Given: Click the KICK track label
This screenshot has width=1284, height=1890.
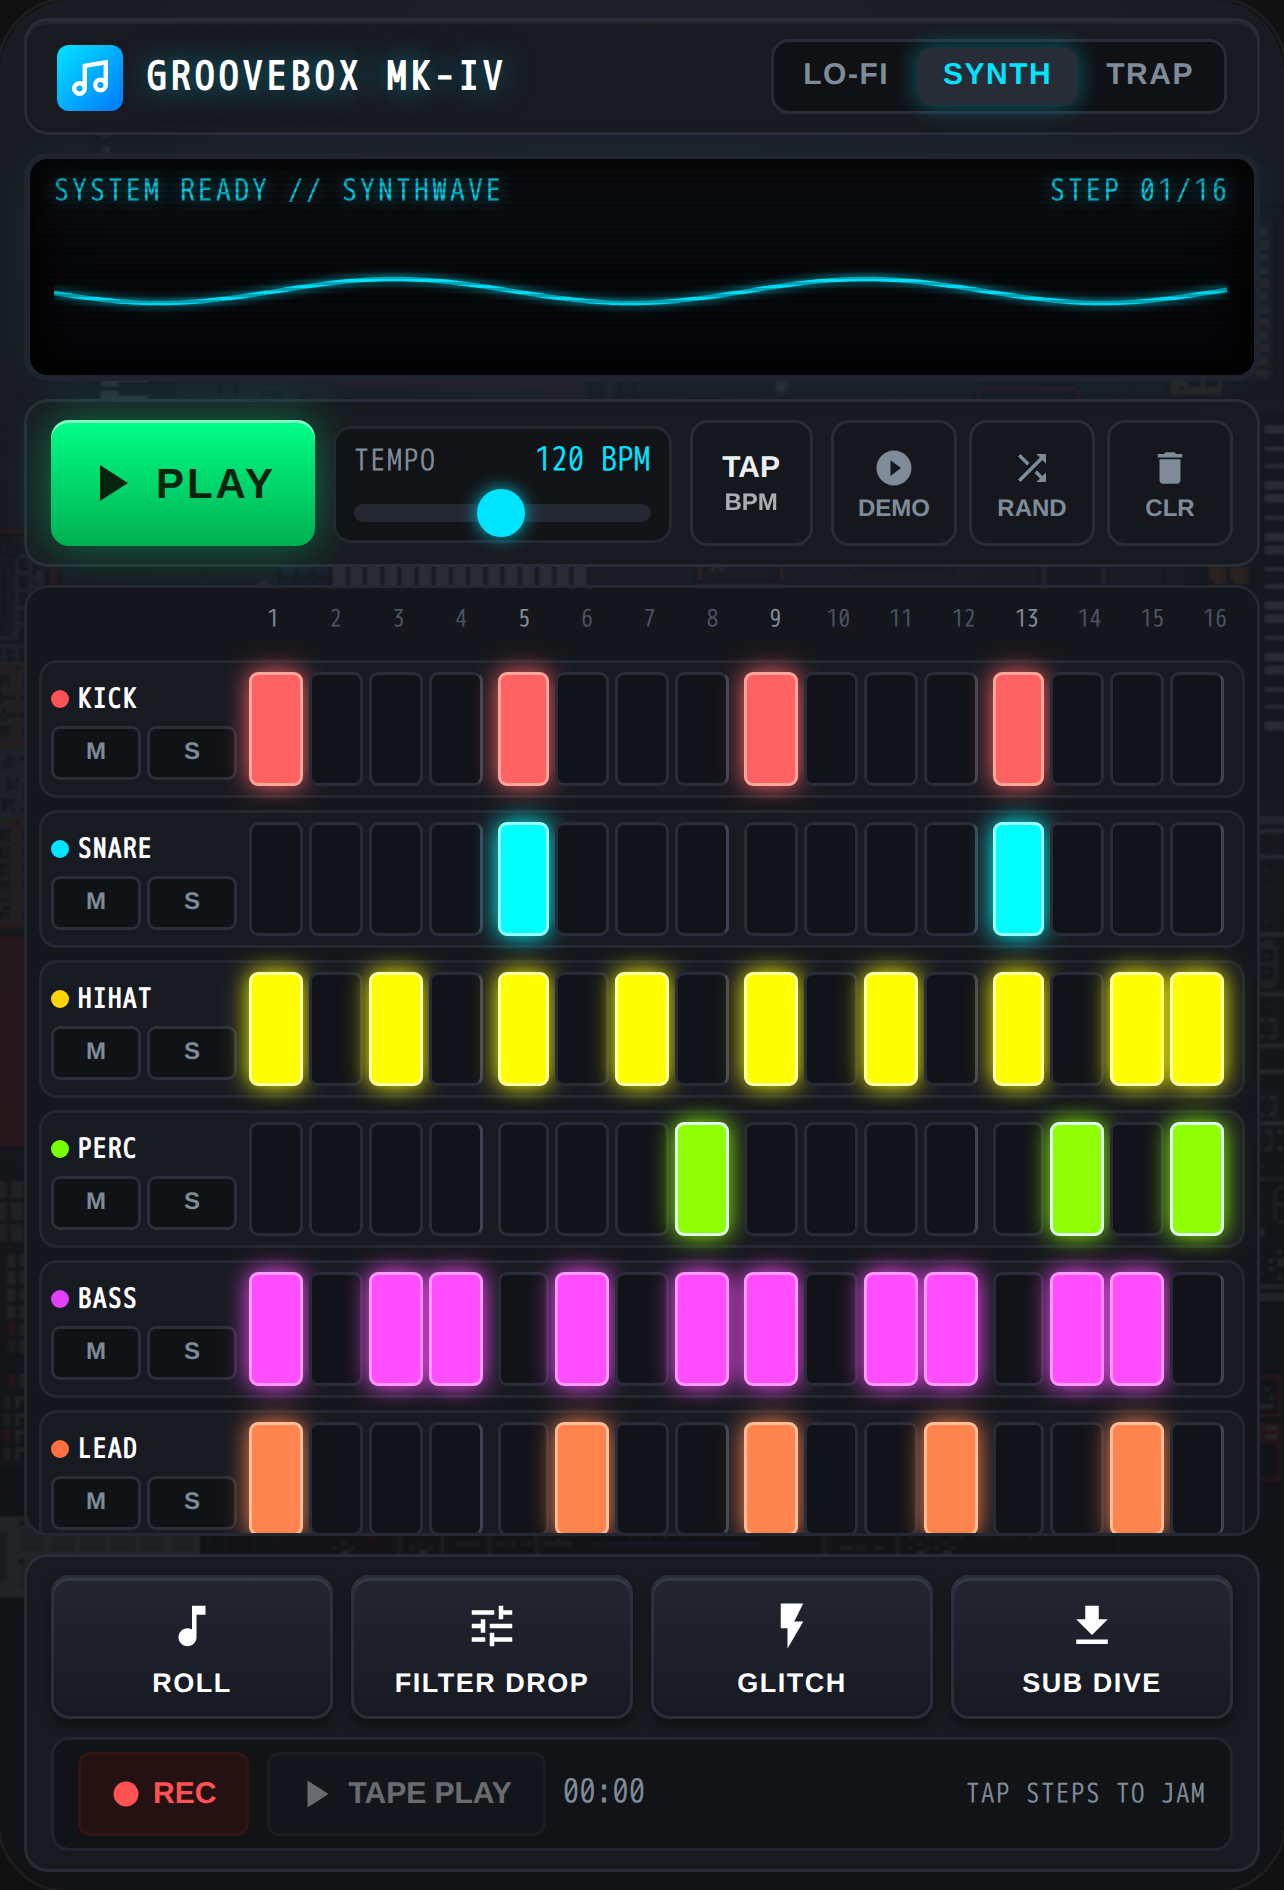Looking at the screenshot, I should tap(107, 698).
